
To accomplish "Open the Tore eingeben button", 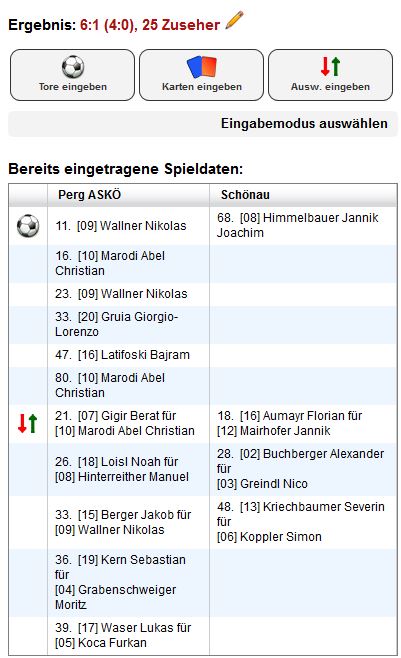I will [x=73, y=75].
